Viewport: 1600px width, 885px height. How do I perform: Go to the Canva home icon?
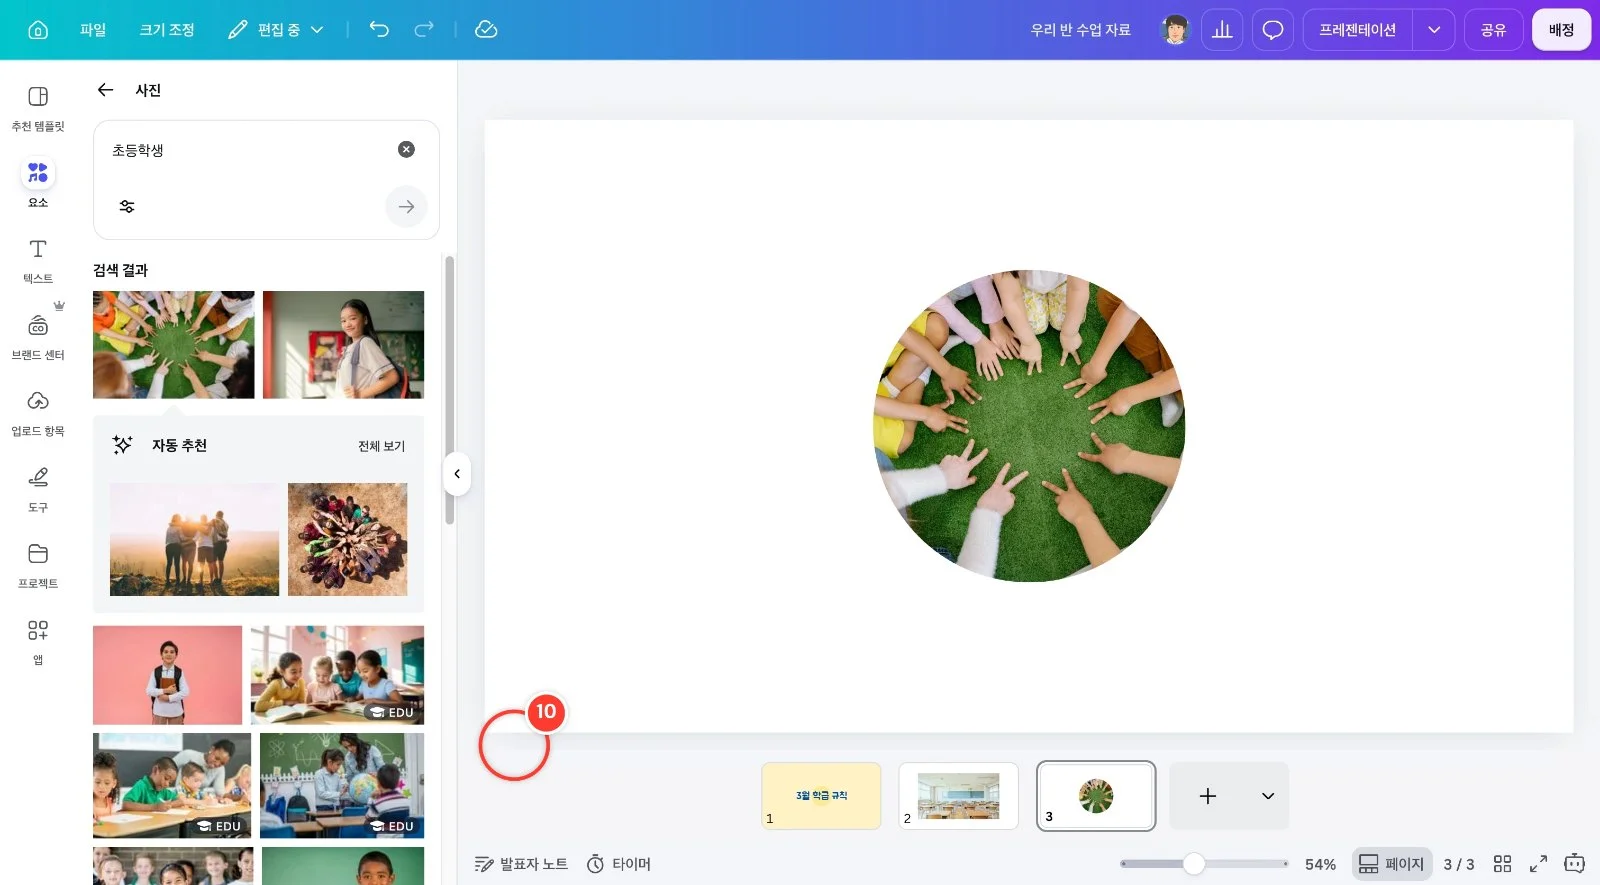point(38,30)
